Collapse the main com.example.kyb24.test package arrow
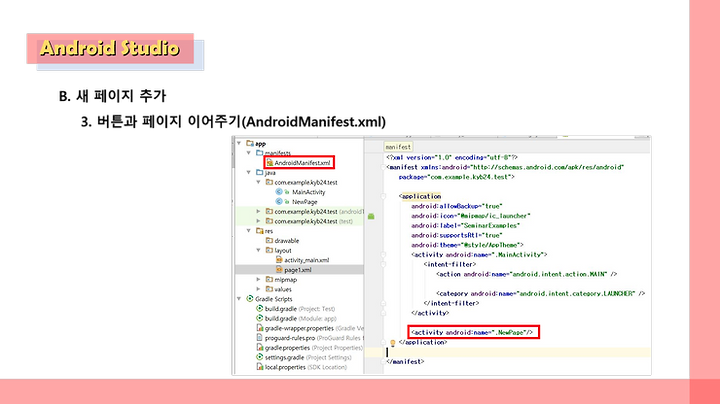Viewport: 720px width, 404px height. coord(259,182)
